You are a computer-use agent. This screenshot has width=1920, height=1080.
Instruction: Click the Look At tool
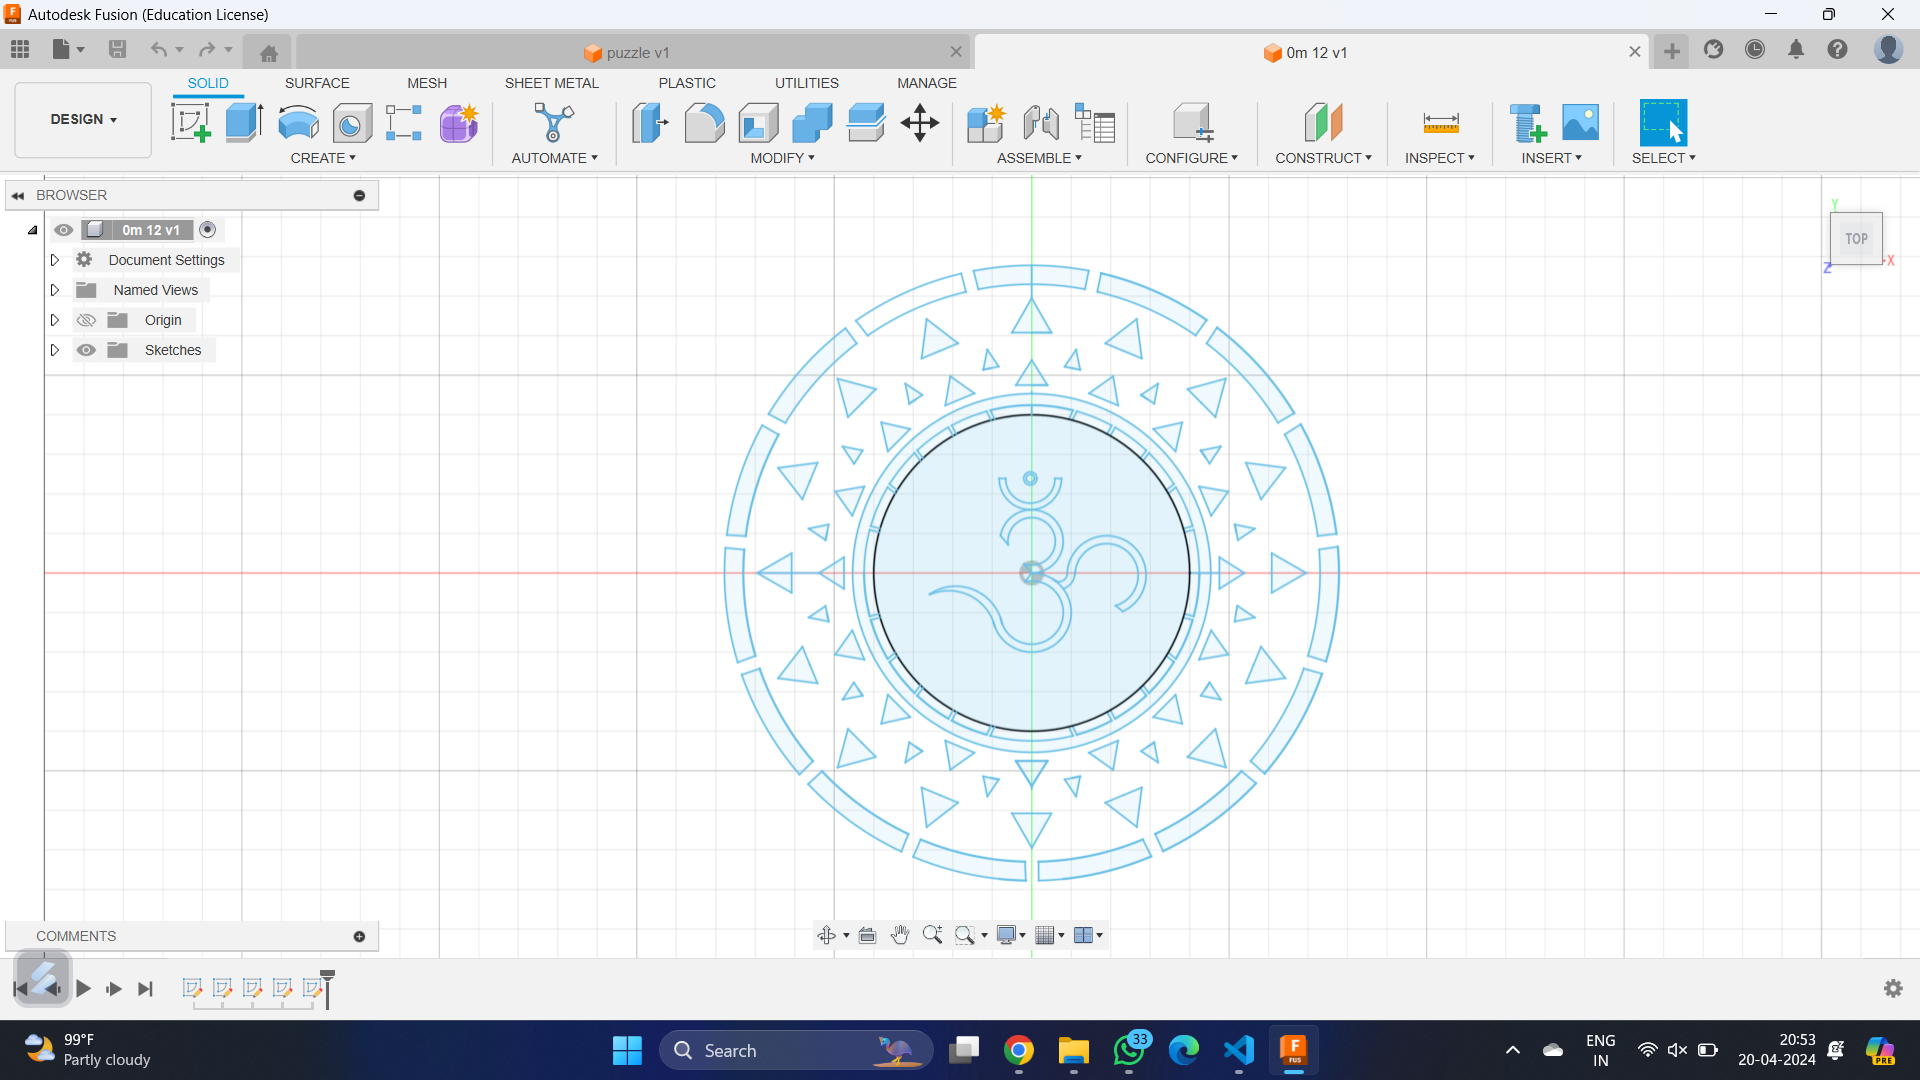click(x=867, y=935)
